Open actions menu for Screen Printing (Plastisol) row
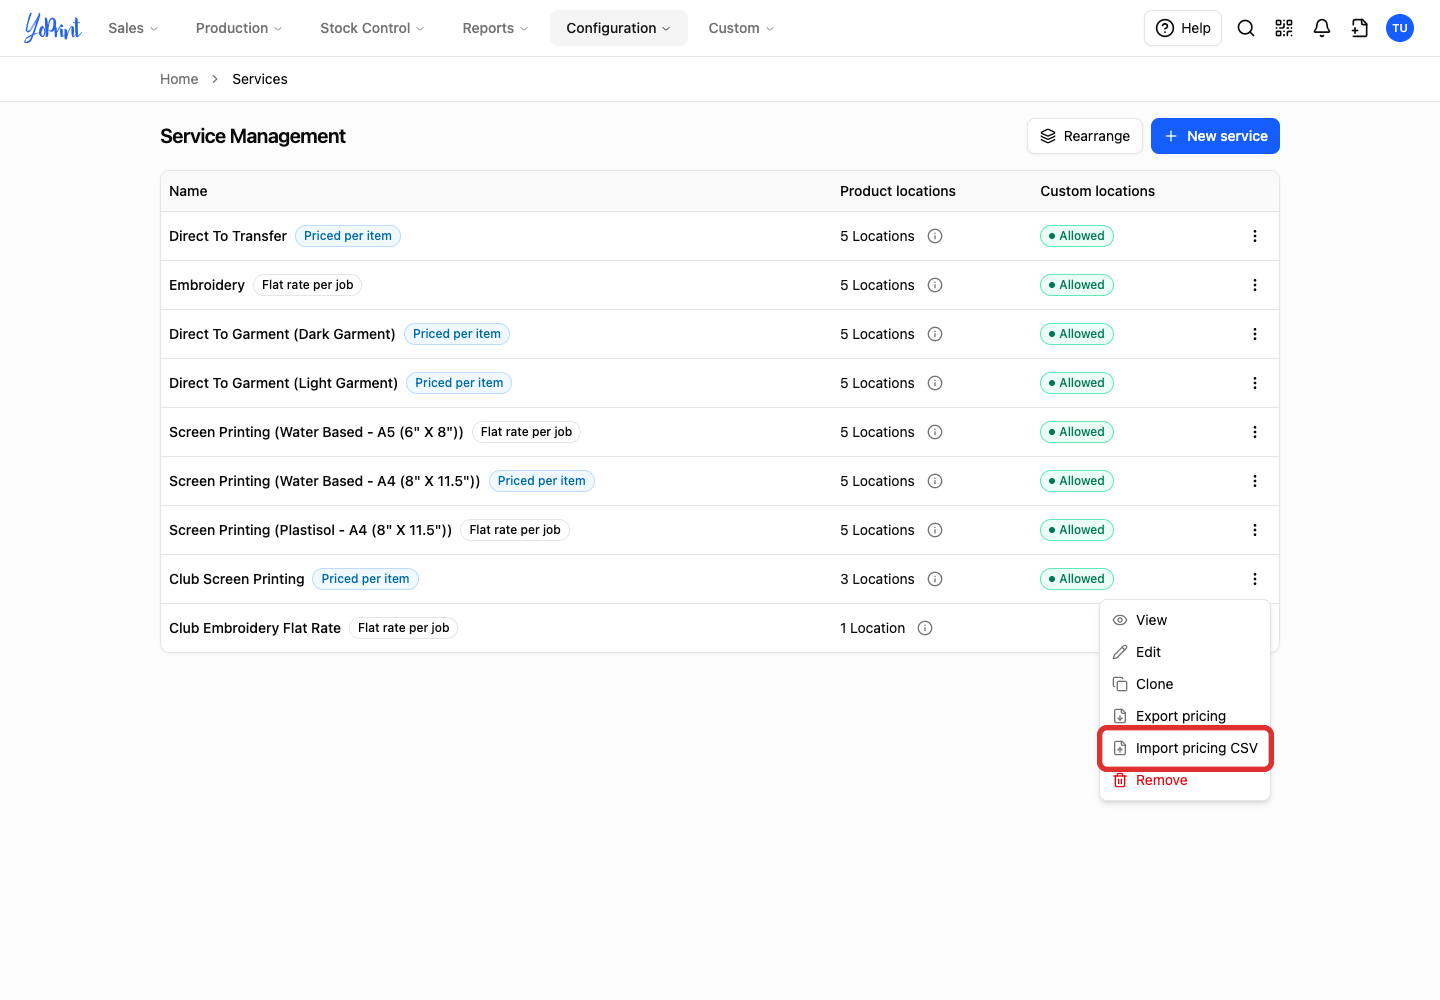Screen dimensions: 1440x1000 click(x=1255, y=530)
